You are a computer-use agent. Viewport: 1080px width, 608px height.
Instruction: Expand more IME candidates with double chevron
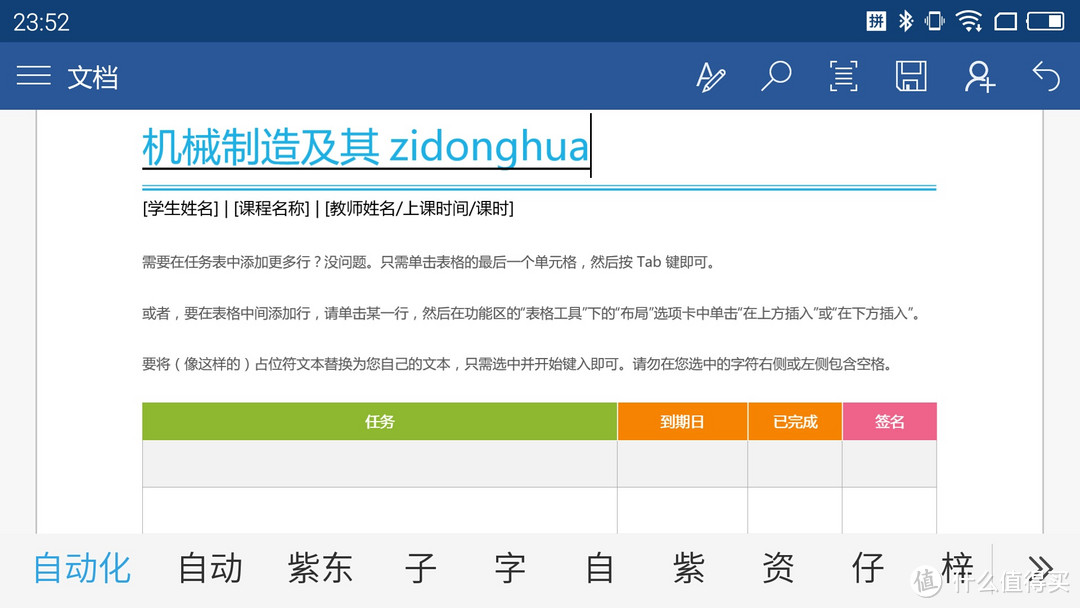pyautogui.click(x=1040, y=567)
